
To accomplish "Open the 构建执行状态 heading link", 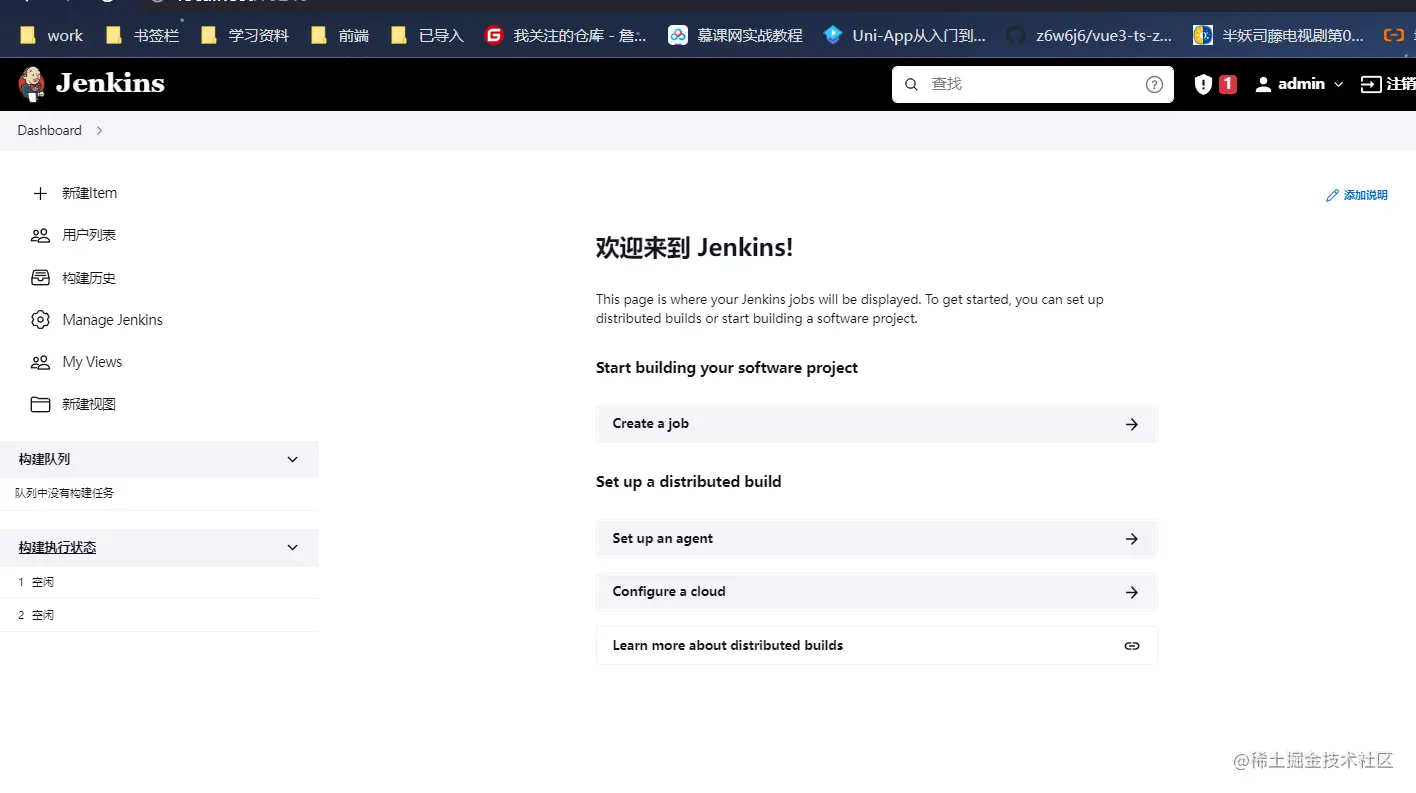I will tap(57, 548).
